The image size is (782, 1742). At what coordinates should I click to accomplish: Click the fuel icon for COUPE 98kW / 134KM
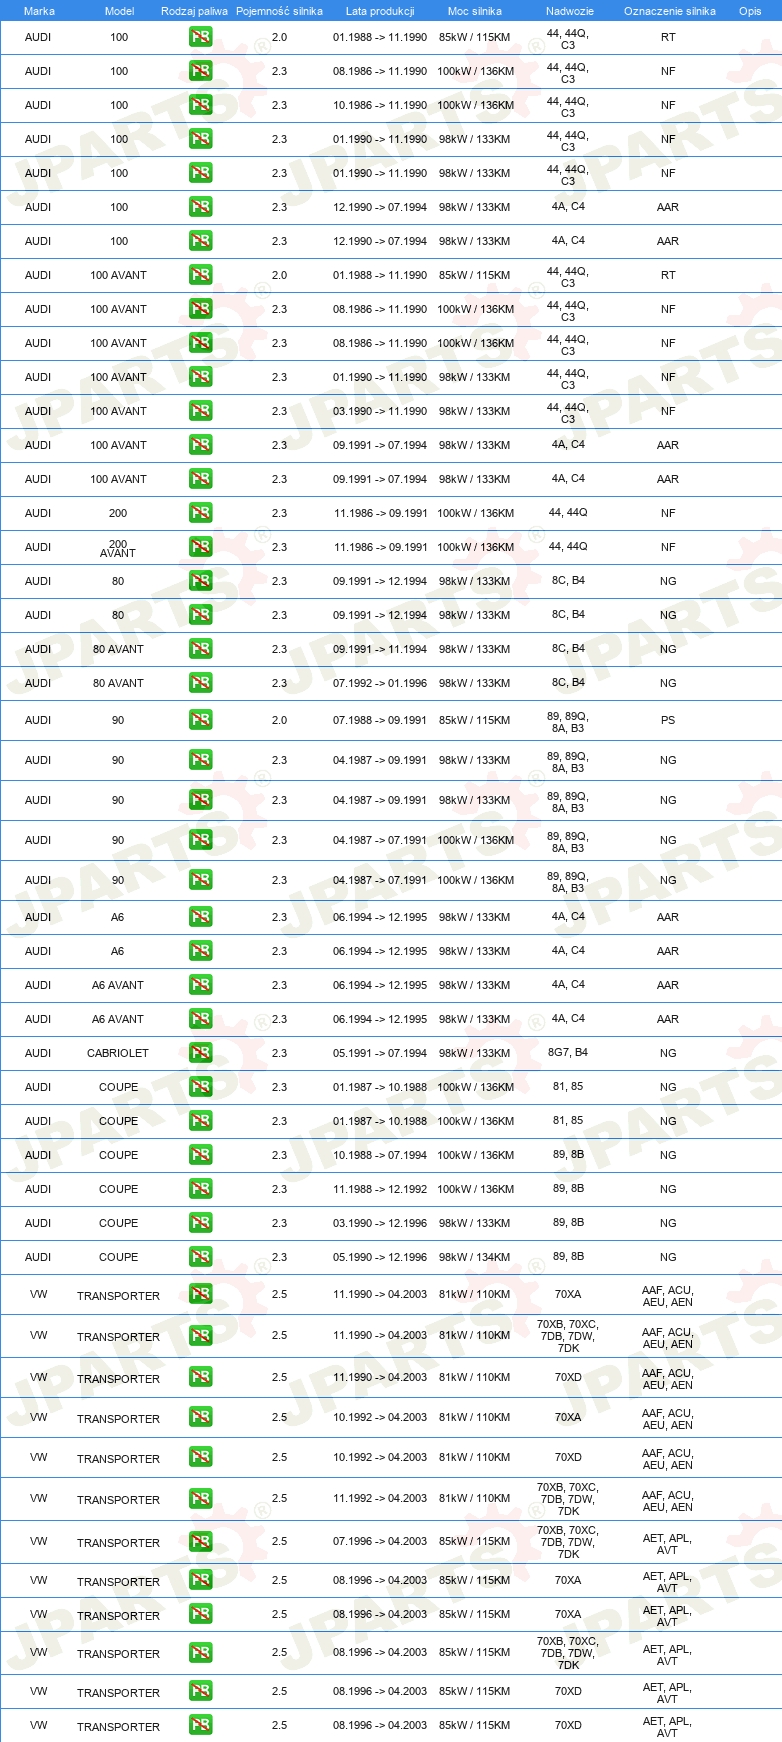point(200,1257)
